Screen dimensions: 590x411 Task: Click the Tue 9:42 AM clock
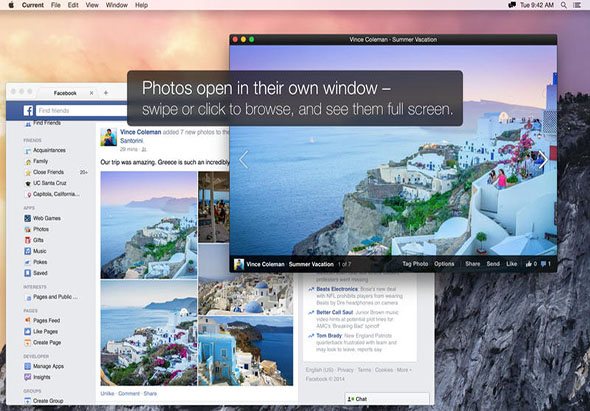(537, 5)
